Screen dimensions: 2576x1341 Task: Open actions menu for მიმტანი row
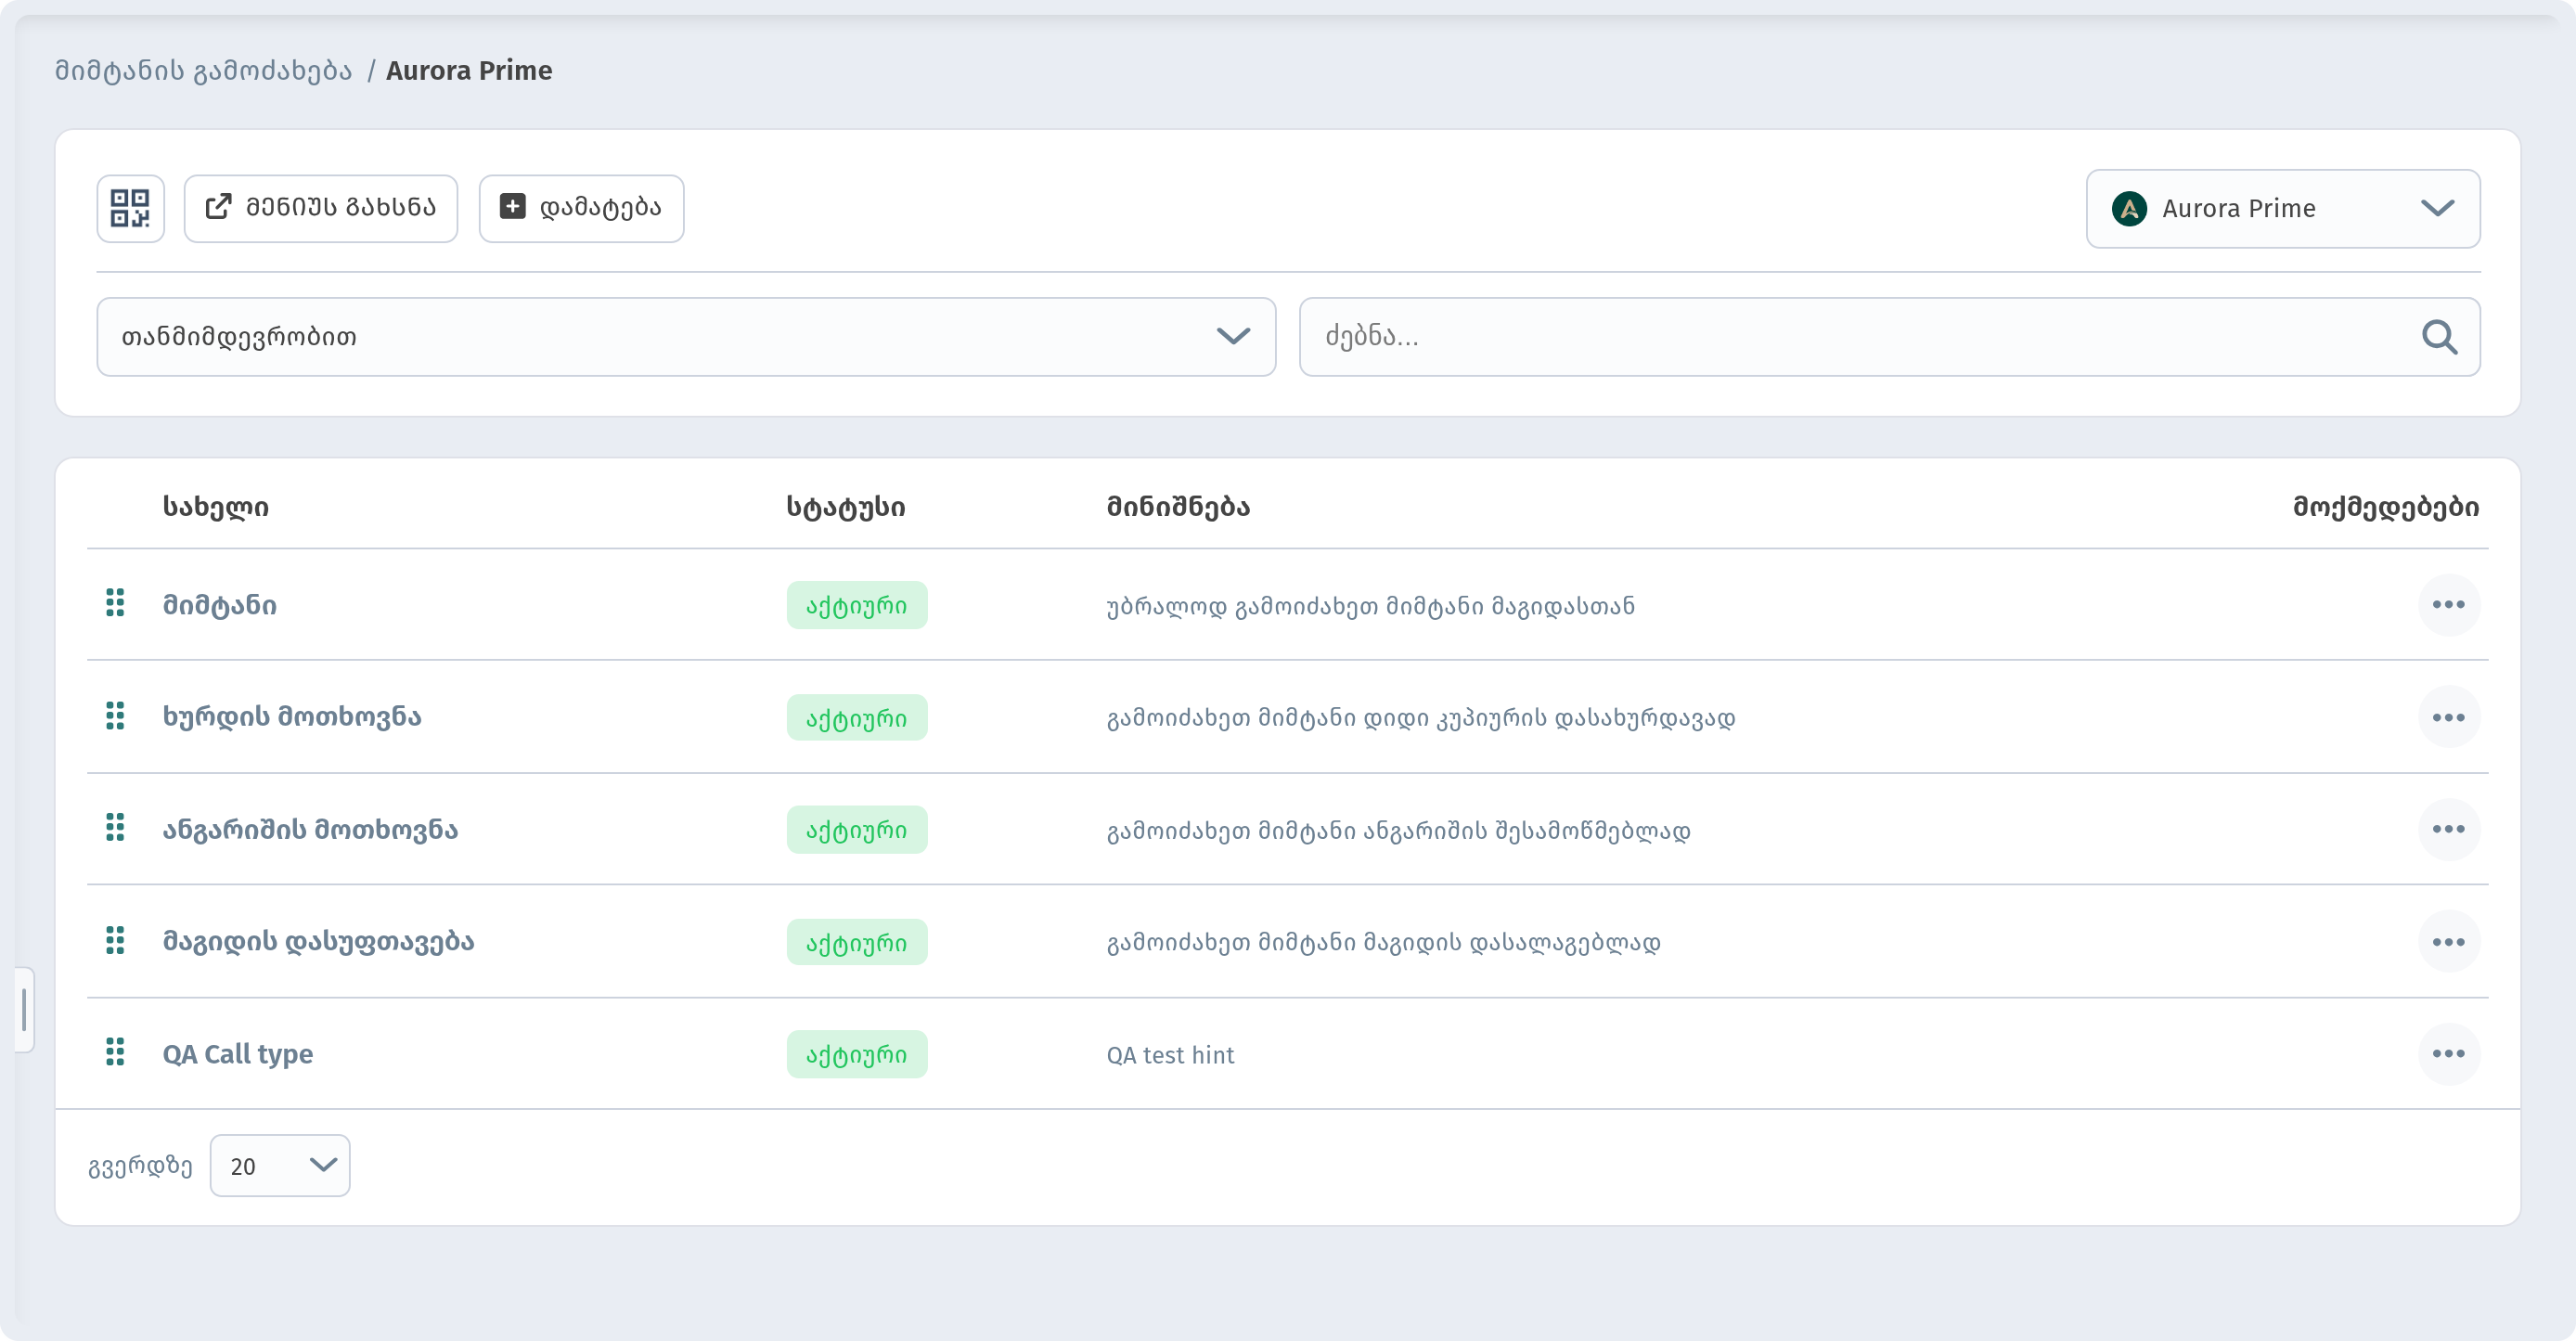pyautogui.click(x=2448, y=604)
